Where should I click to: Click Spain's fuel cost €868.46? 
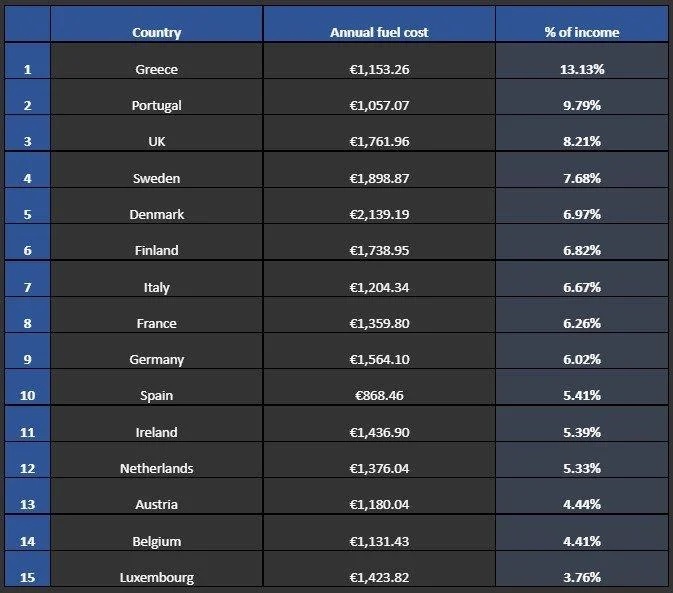tap(379, 395)
